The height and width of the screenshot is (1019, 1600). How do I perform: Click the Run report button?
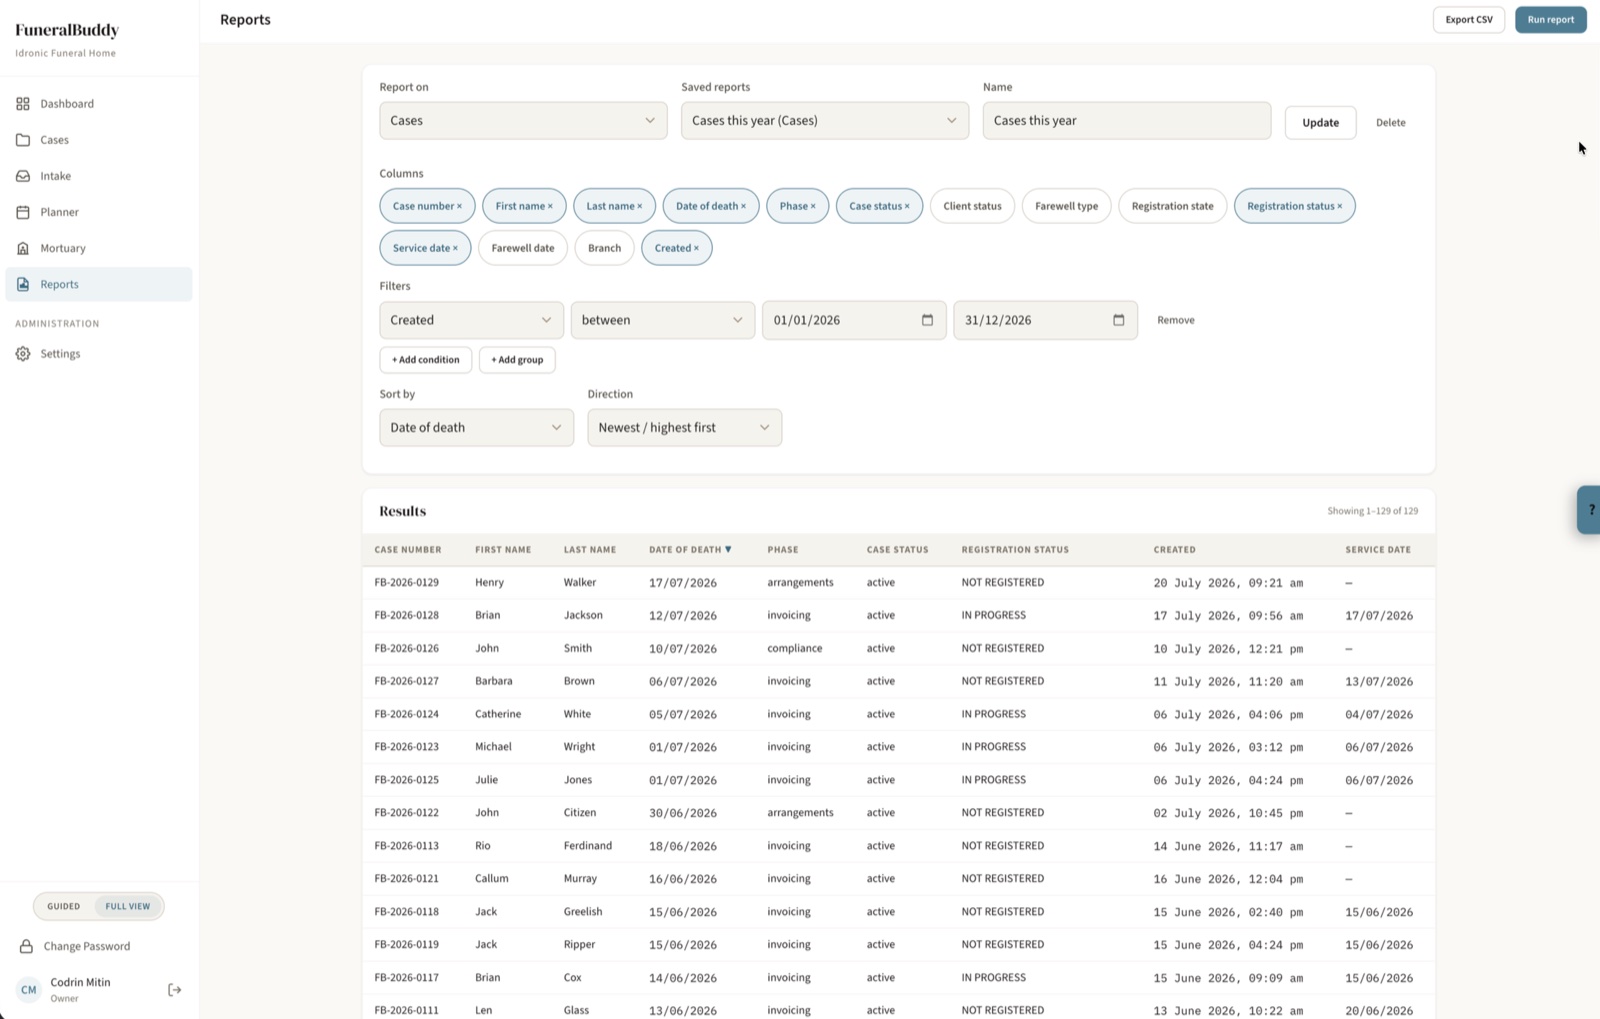tap(1550, 19)
